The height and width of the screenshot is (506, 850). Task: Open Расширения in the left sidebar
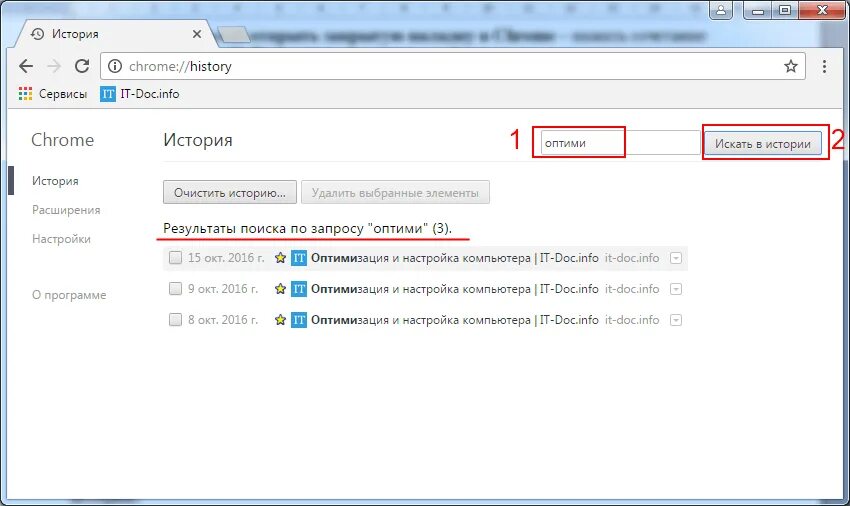pyautogui.click(x=66, y=210)
